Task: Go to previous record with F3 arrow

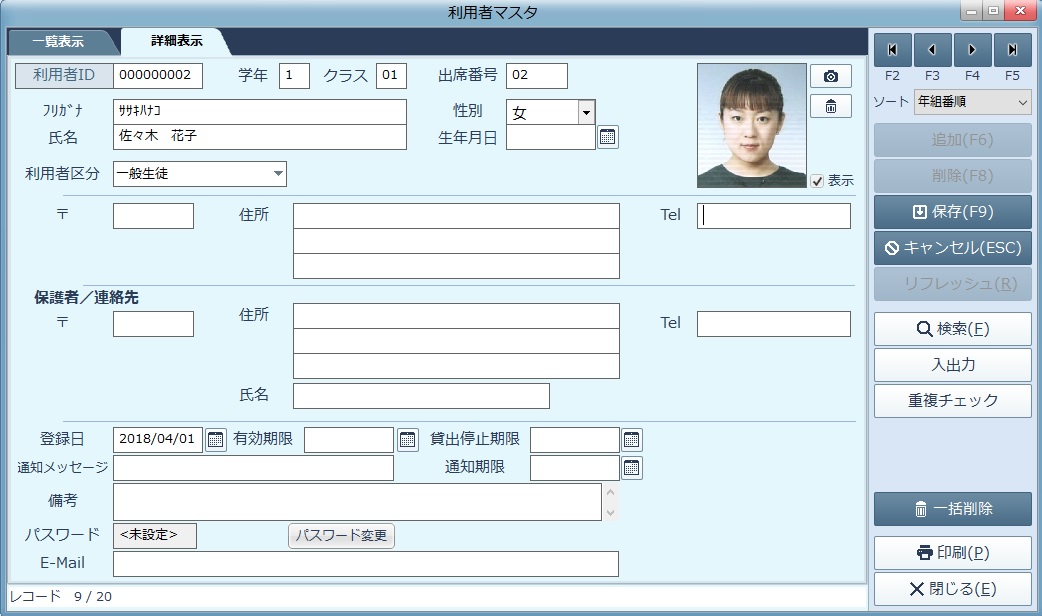Action: [x=932, y=50]
